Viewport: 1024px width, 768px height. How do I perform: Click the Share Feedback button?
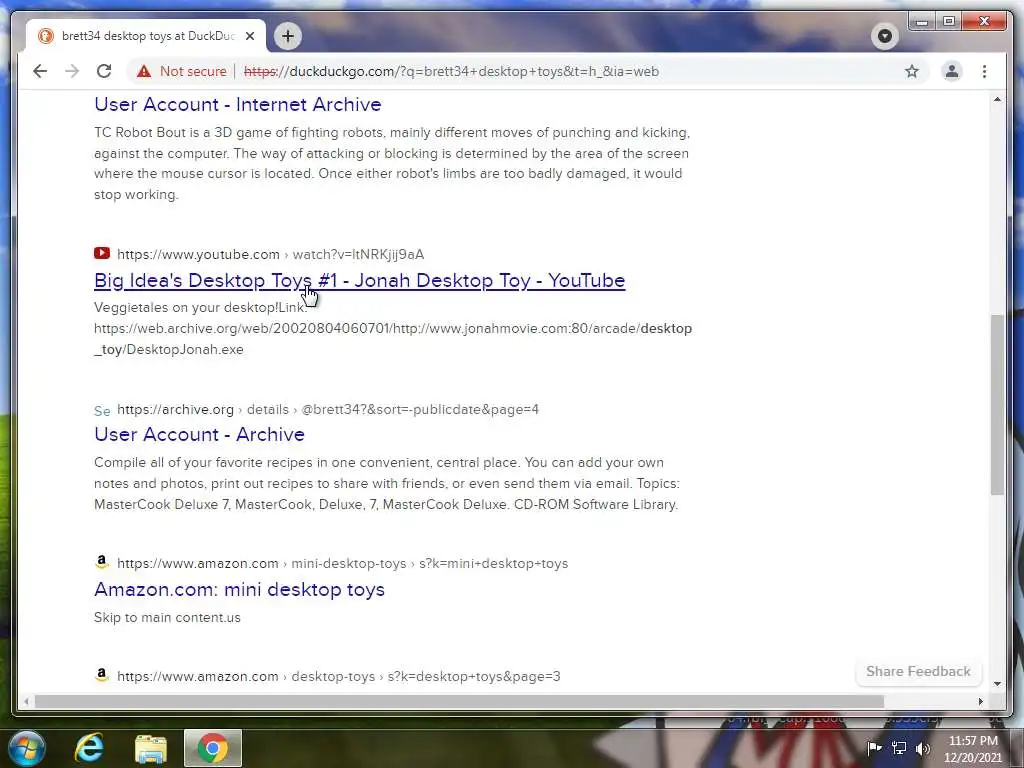click(x=918, y=671)
